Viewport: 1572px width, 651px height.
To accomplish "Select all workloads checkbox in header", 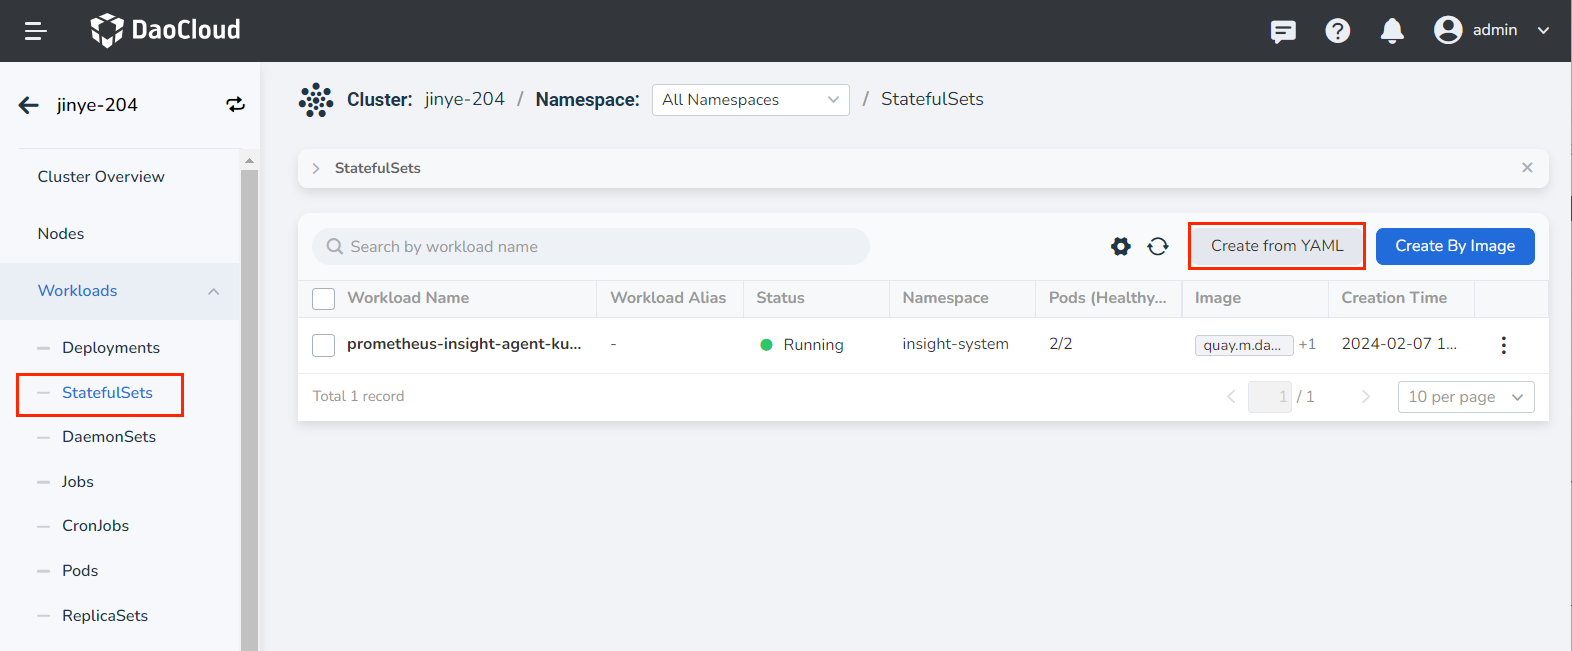I will coord(324,298).
